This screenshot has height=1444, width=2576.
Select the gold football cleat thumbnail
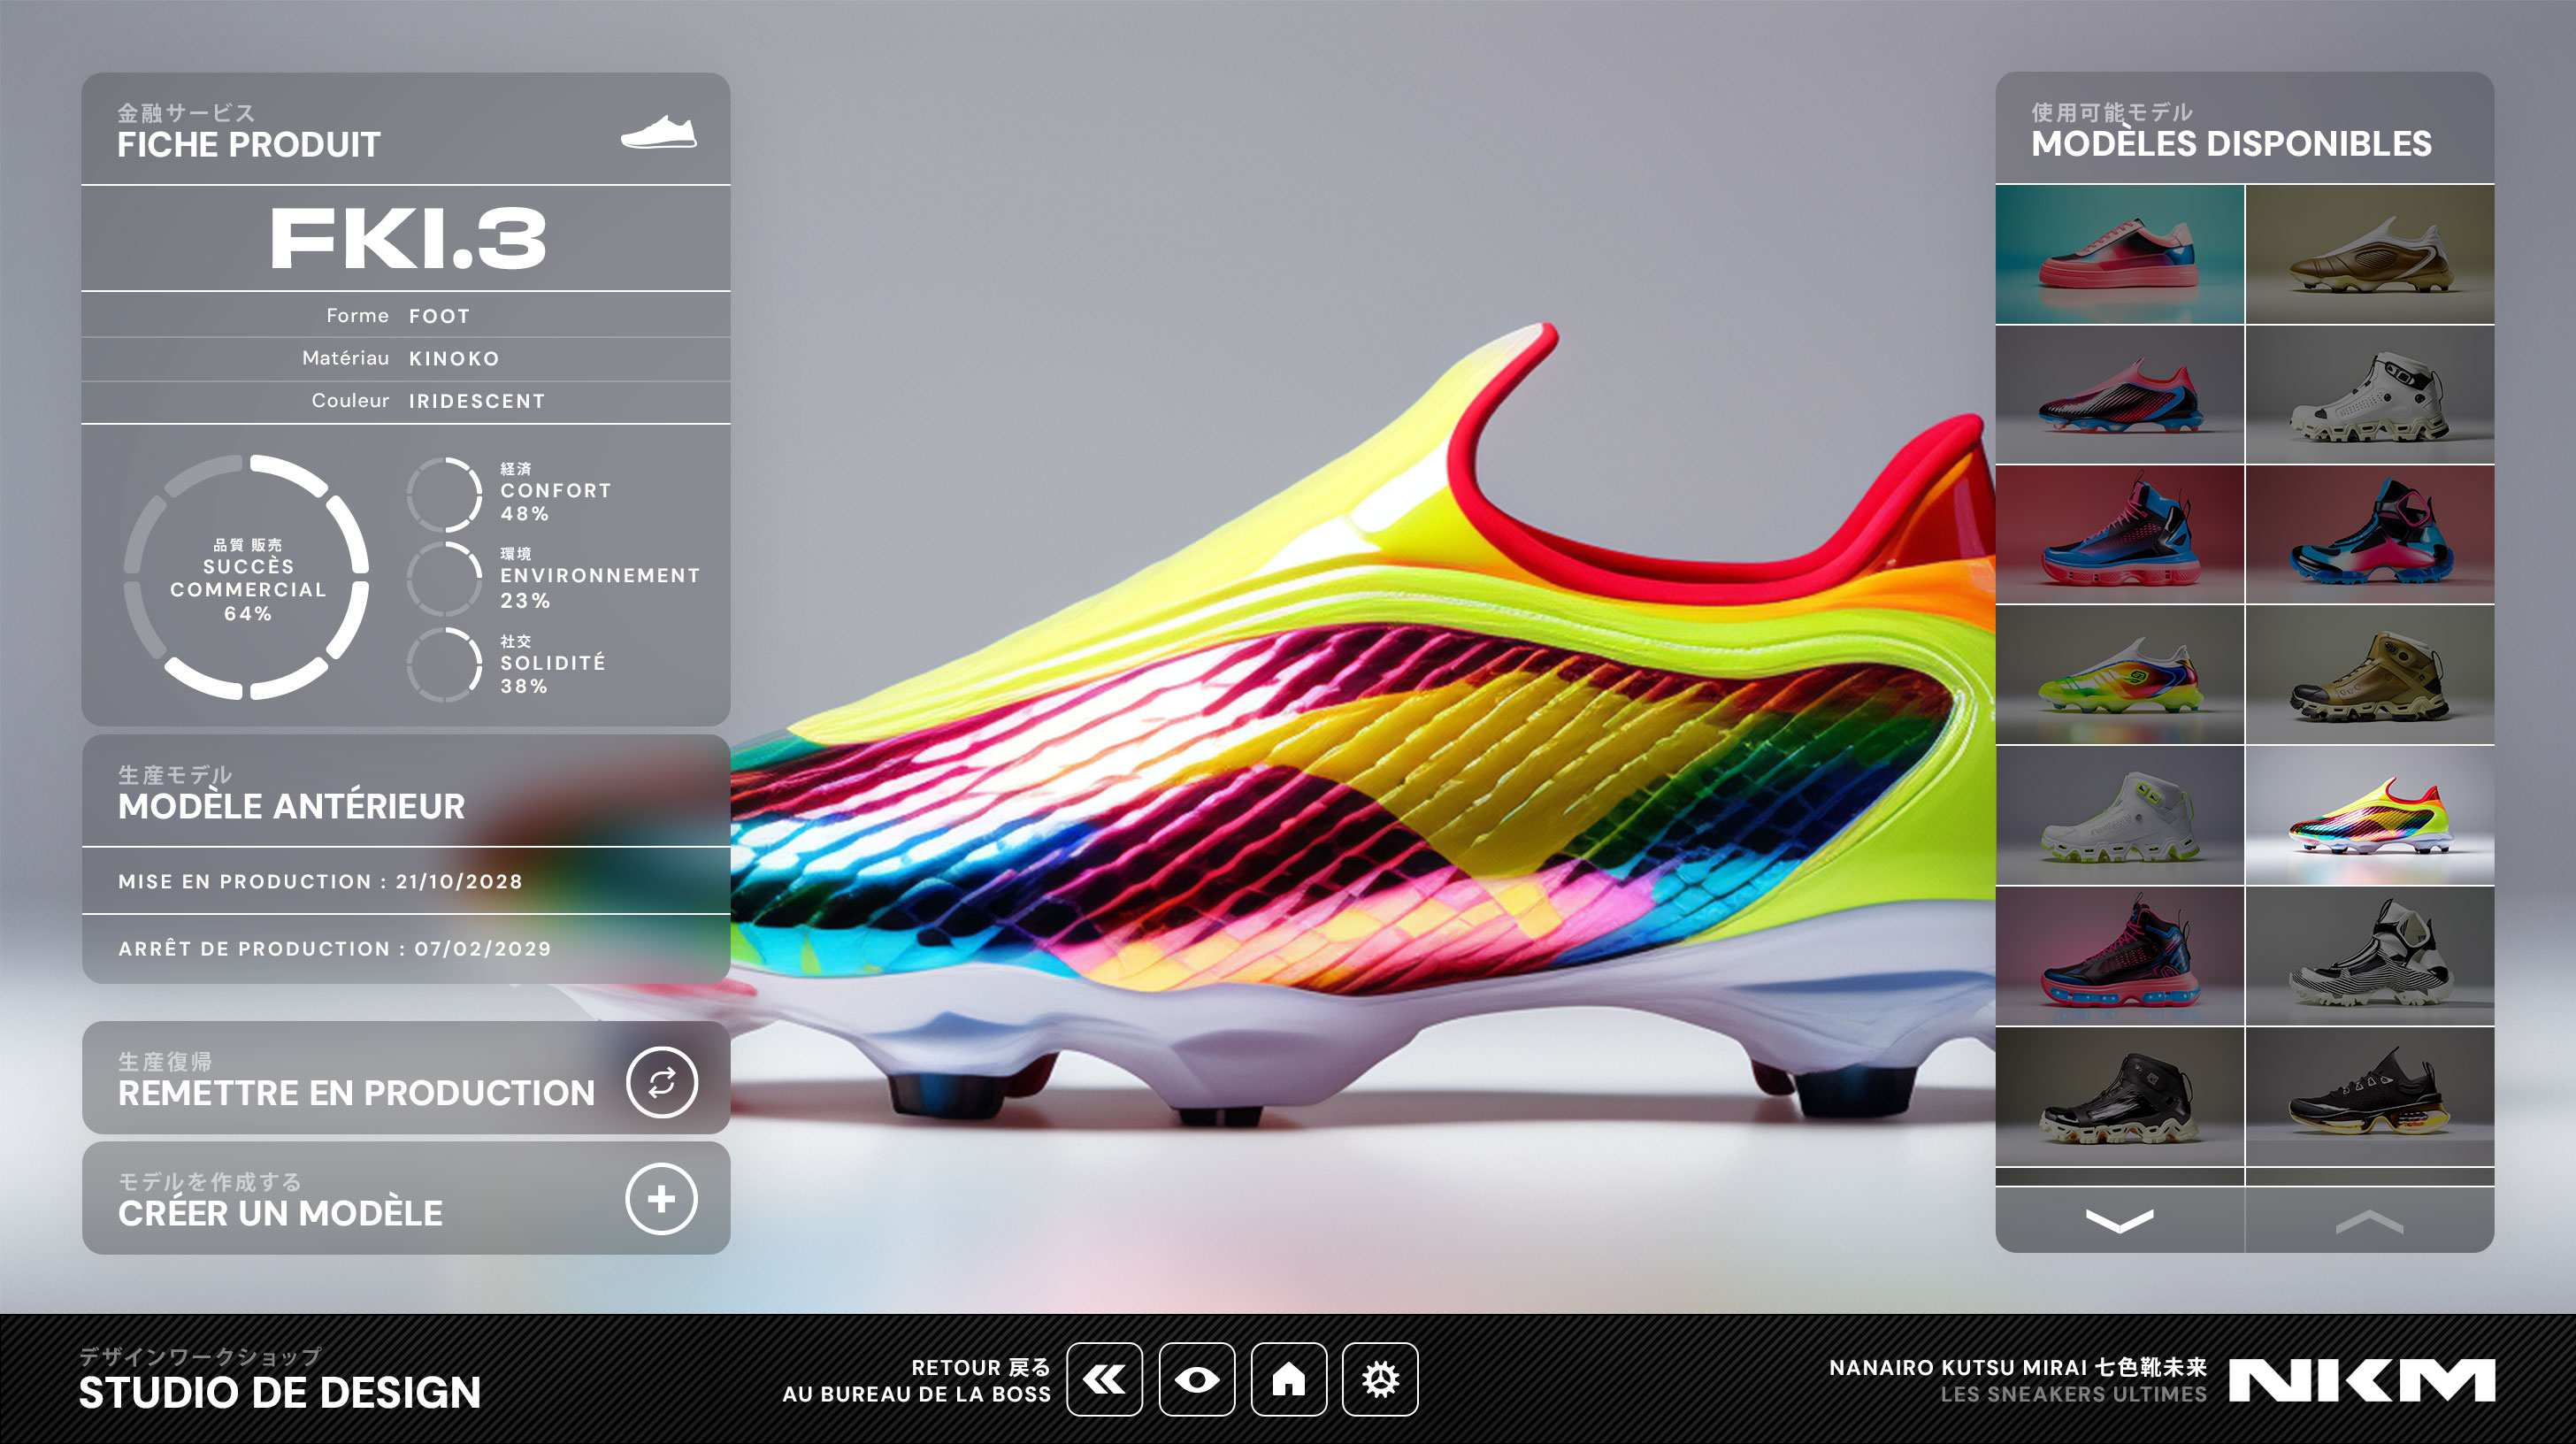pos(2370,254)
